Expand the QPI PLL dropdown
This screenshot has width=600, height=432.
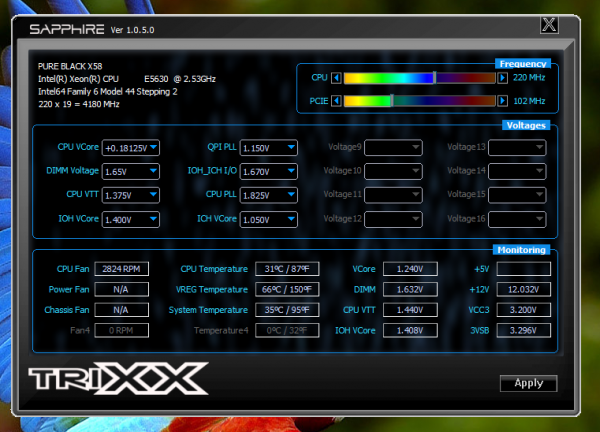269,148
